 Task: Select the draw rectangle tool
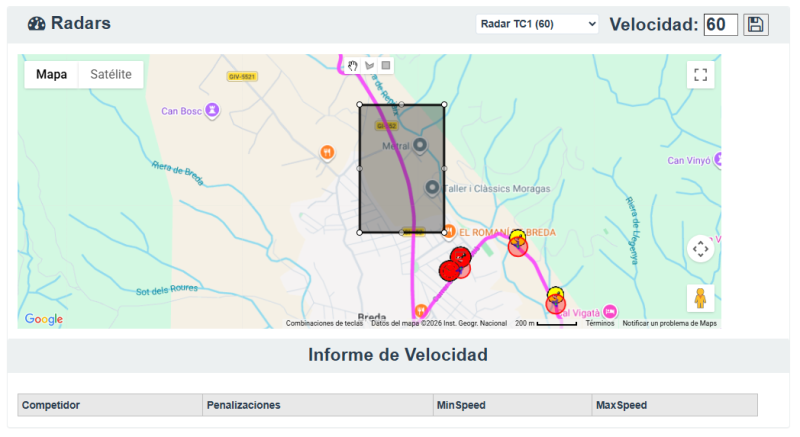pyautogui.click(x=387, y=66)
